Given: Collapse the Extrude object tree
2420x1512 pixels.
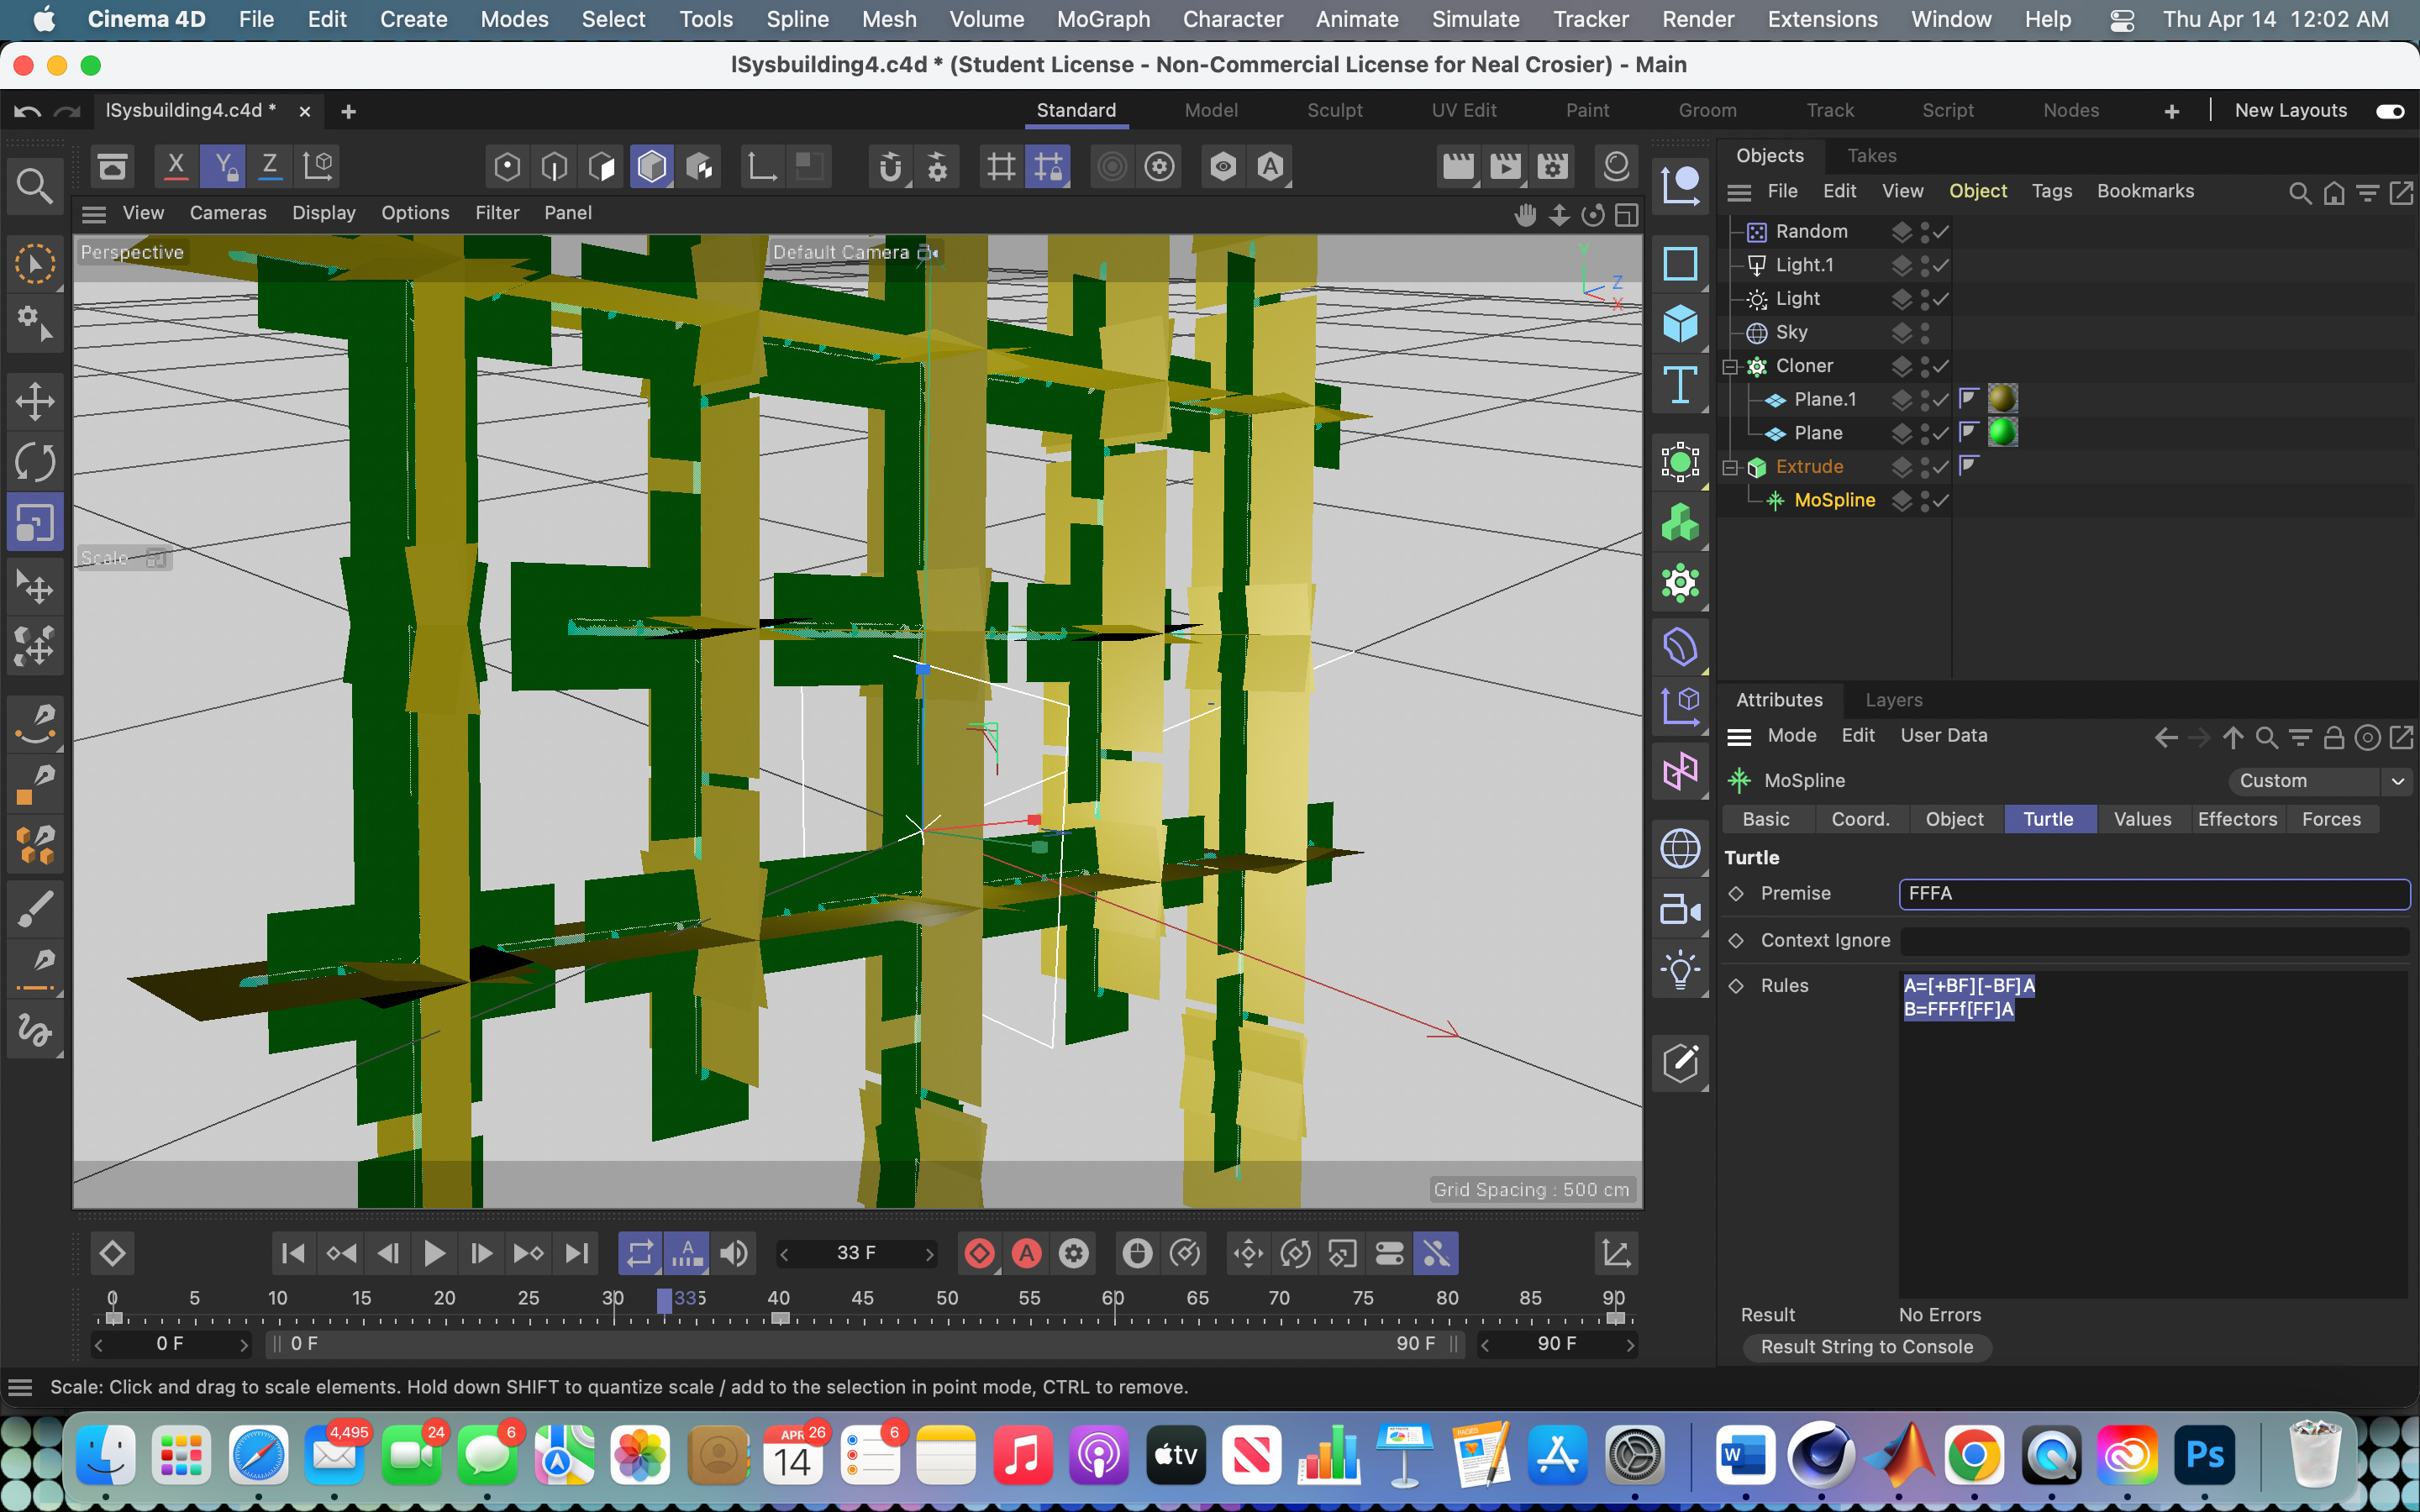Looking at the screenshot, I should [x=1730, y=467].
